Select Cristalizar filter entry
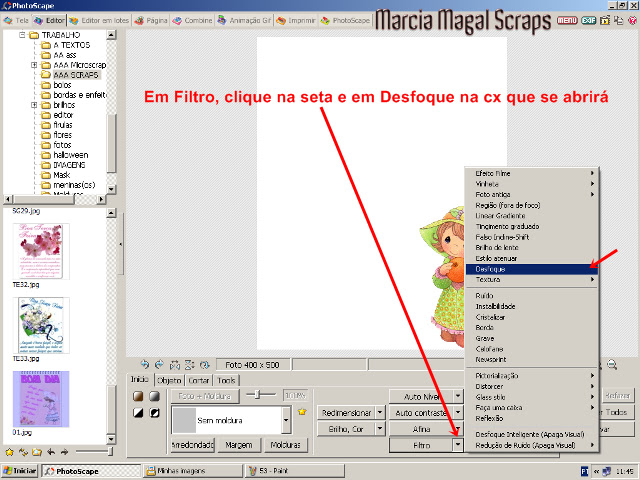 (x=532, y=317)
